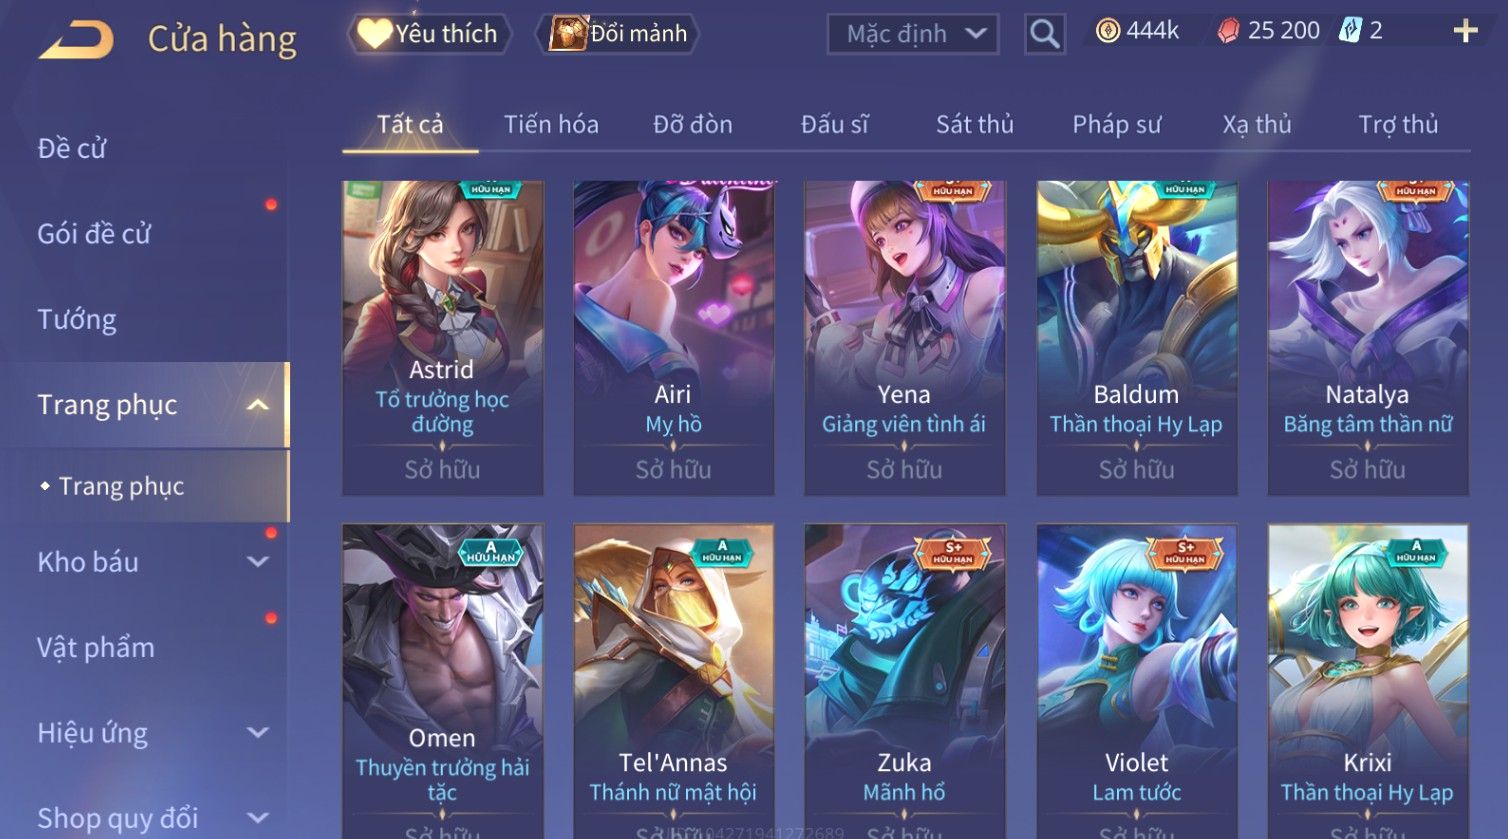
Task: Open Tướng in the sidebar
Action: click(x=77, y=320)
